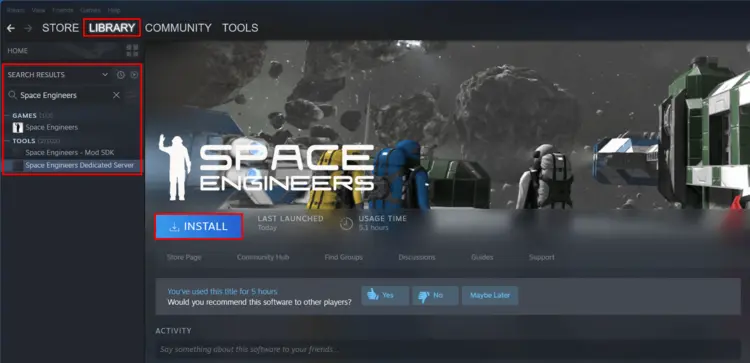Decline recommendation with No button

click(x=435, y=296)
